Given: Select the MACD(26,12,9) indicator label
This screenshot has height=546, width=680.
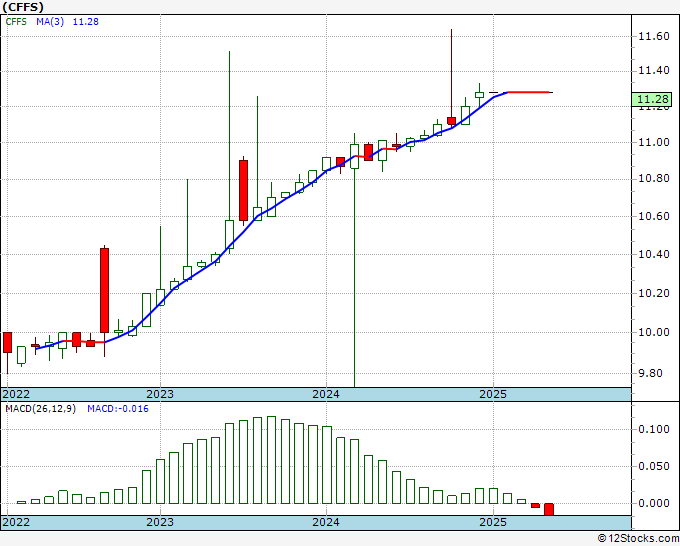Looking at the screenshot, I should pyautogui.click(x=40, y=409).
